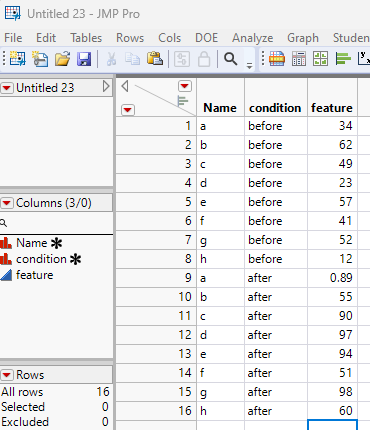Click the asterisk next to condition column
The image size is (370, 430).
coord(76,259)
